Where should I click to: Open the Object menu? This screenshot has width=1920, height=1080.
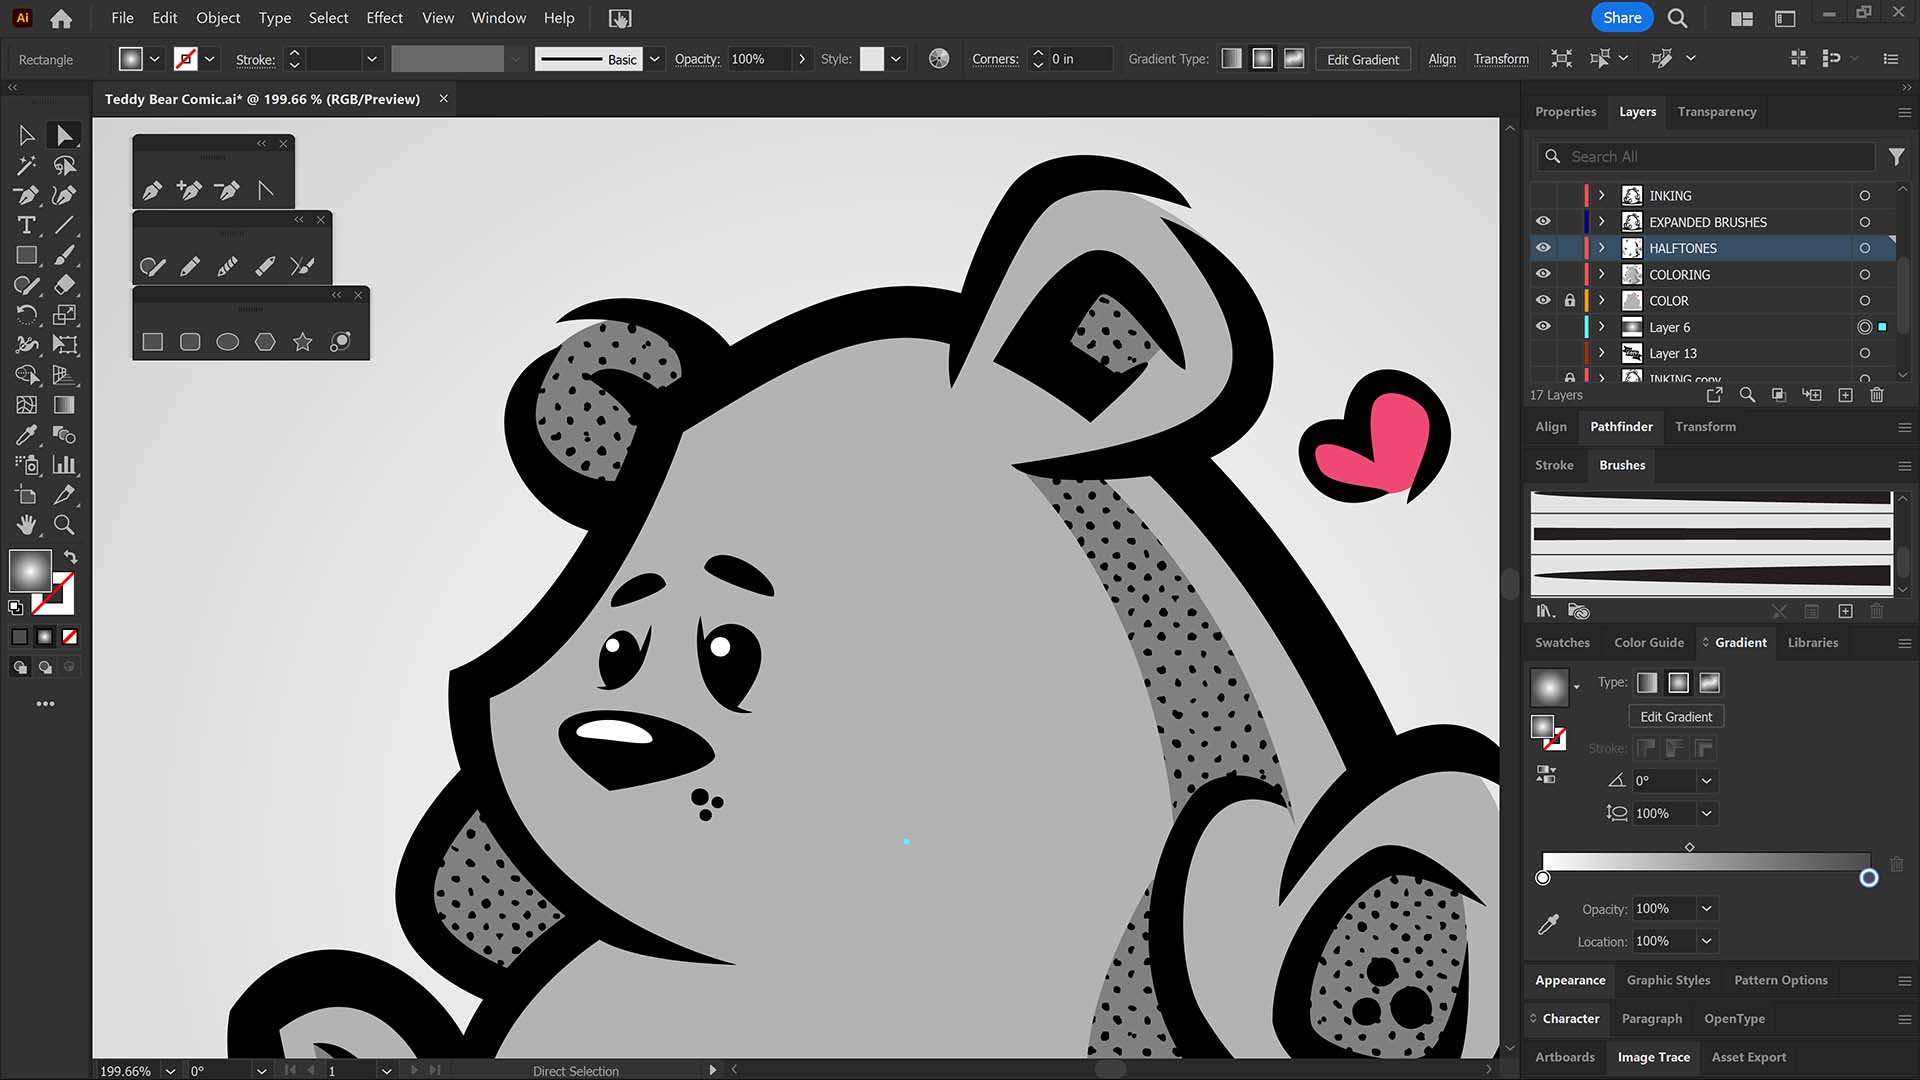218,18
